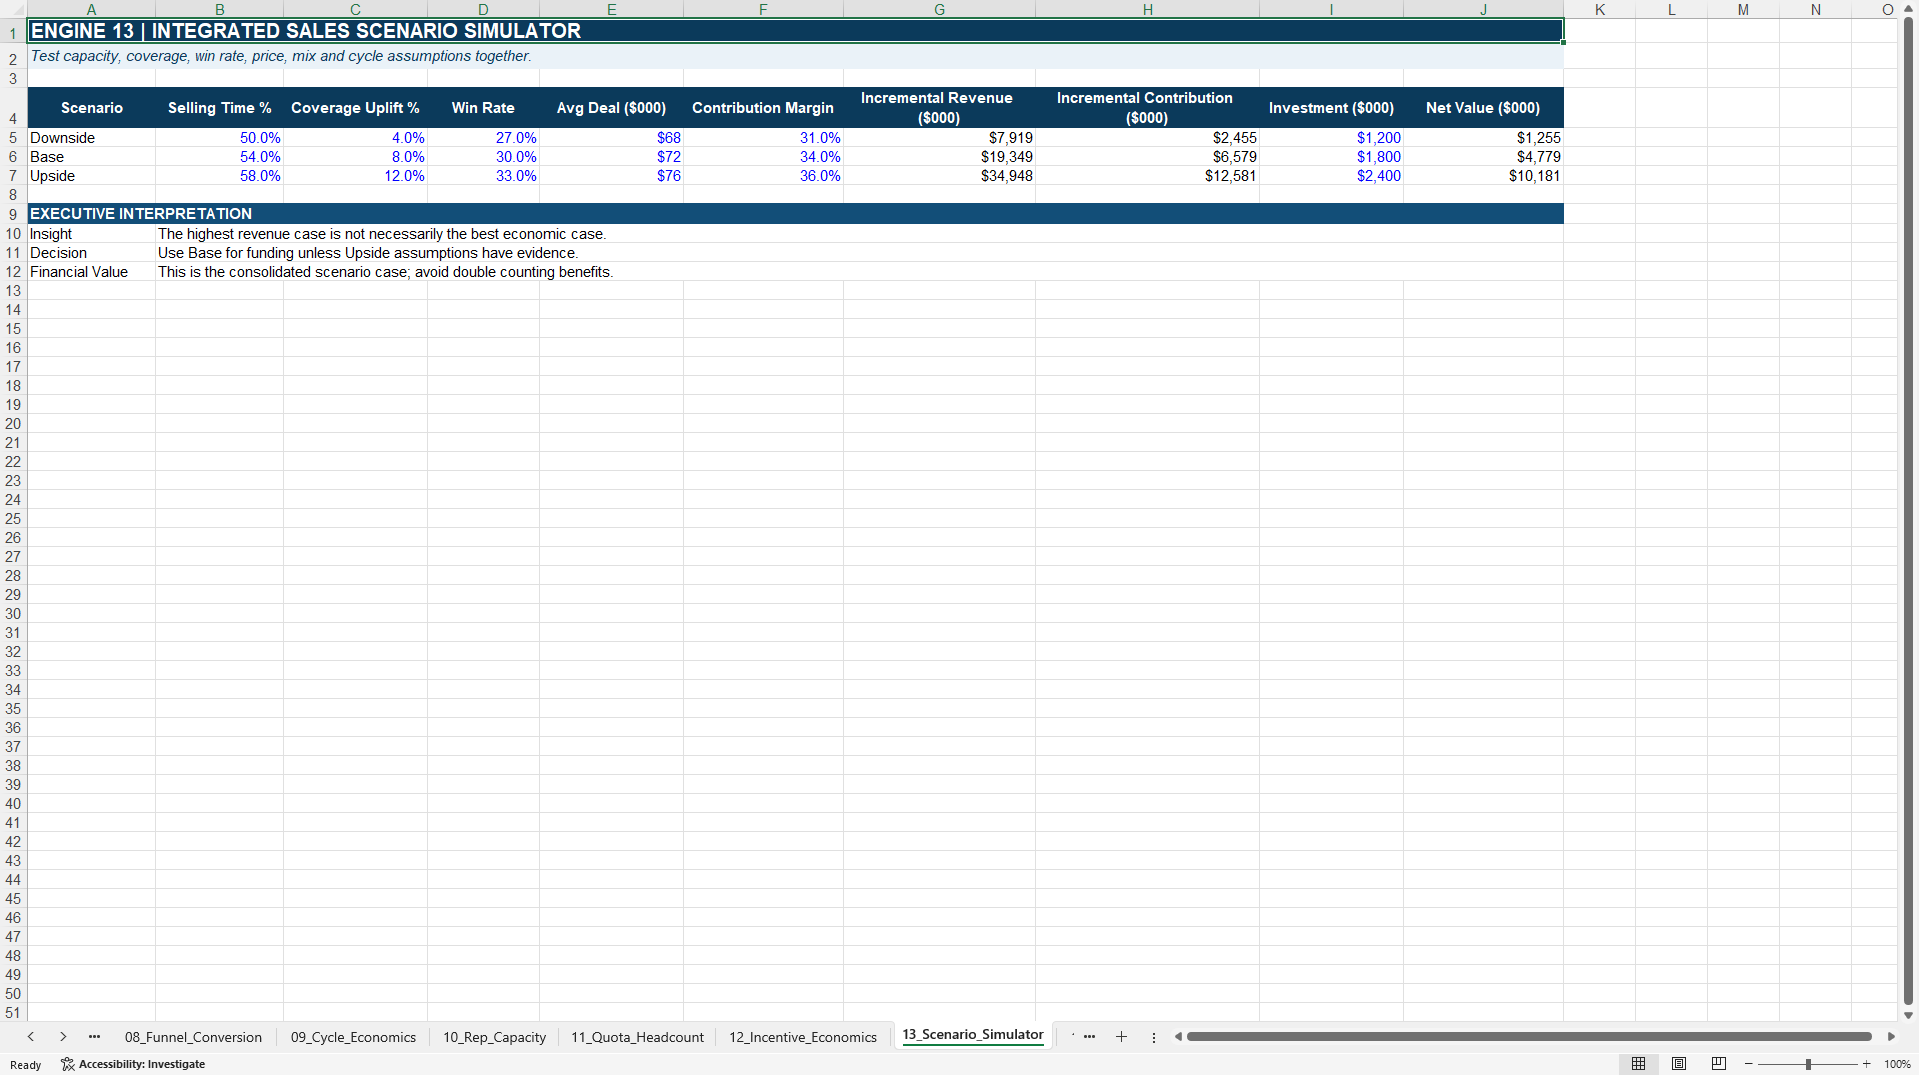1919x1075 pixels.
Task: Select the Net Value ($000) header cell
Action: tap(1483, 108)
